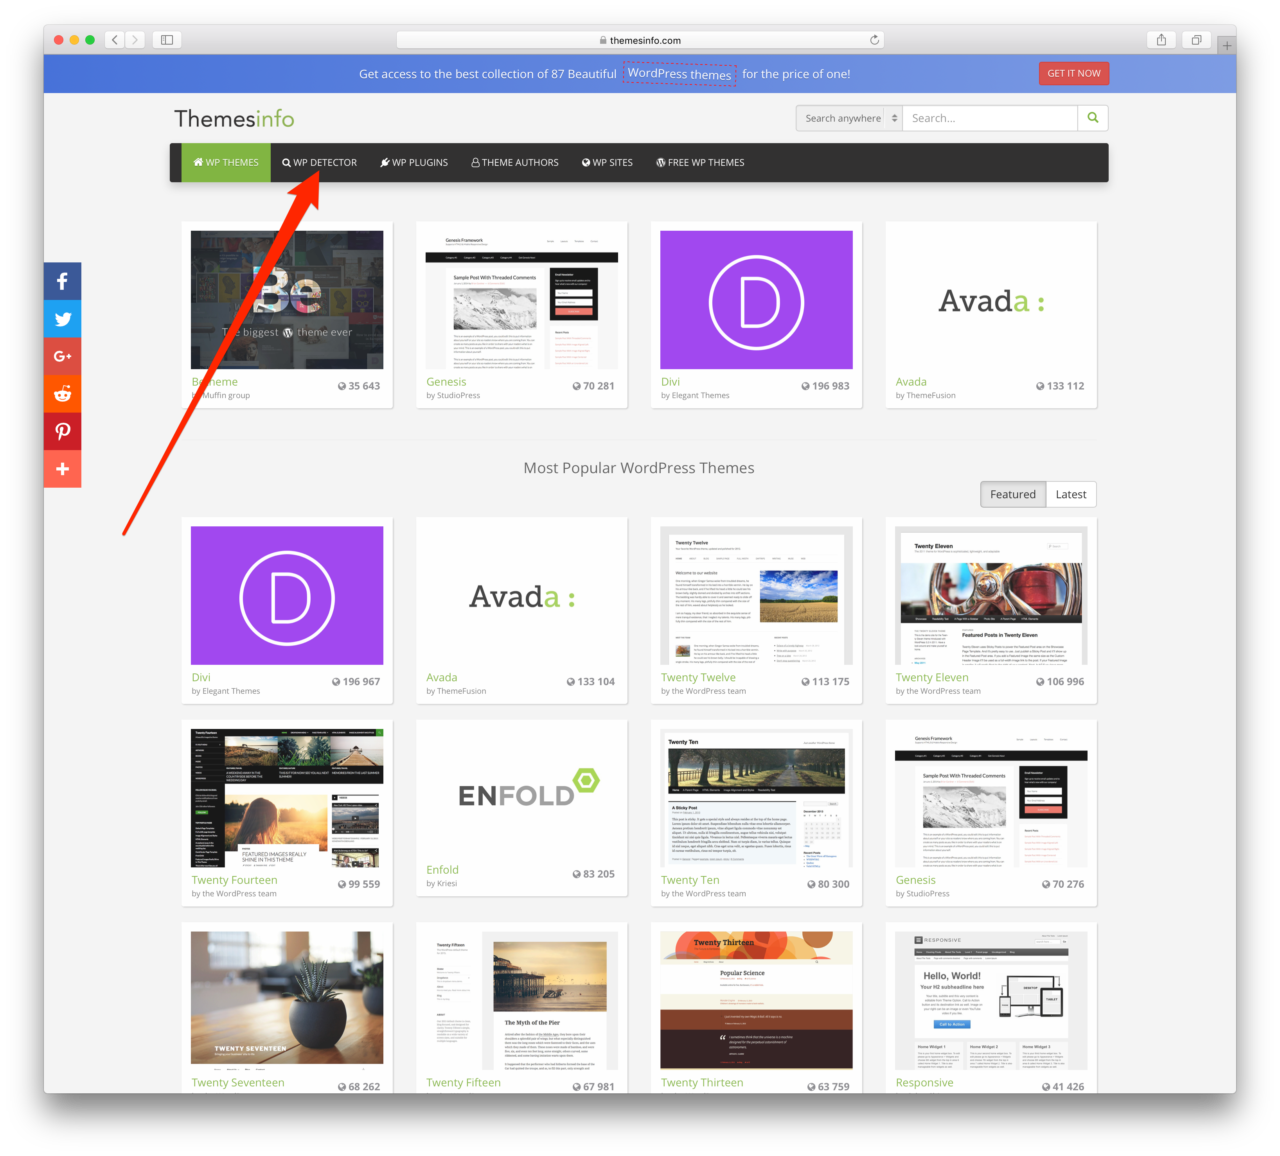Click usage count 113 175
Screen dimensions: 1280x1156
pos(825,682)
